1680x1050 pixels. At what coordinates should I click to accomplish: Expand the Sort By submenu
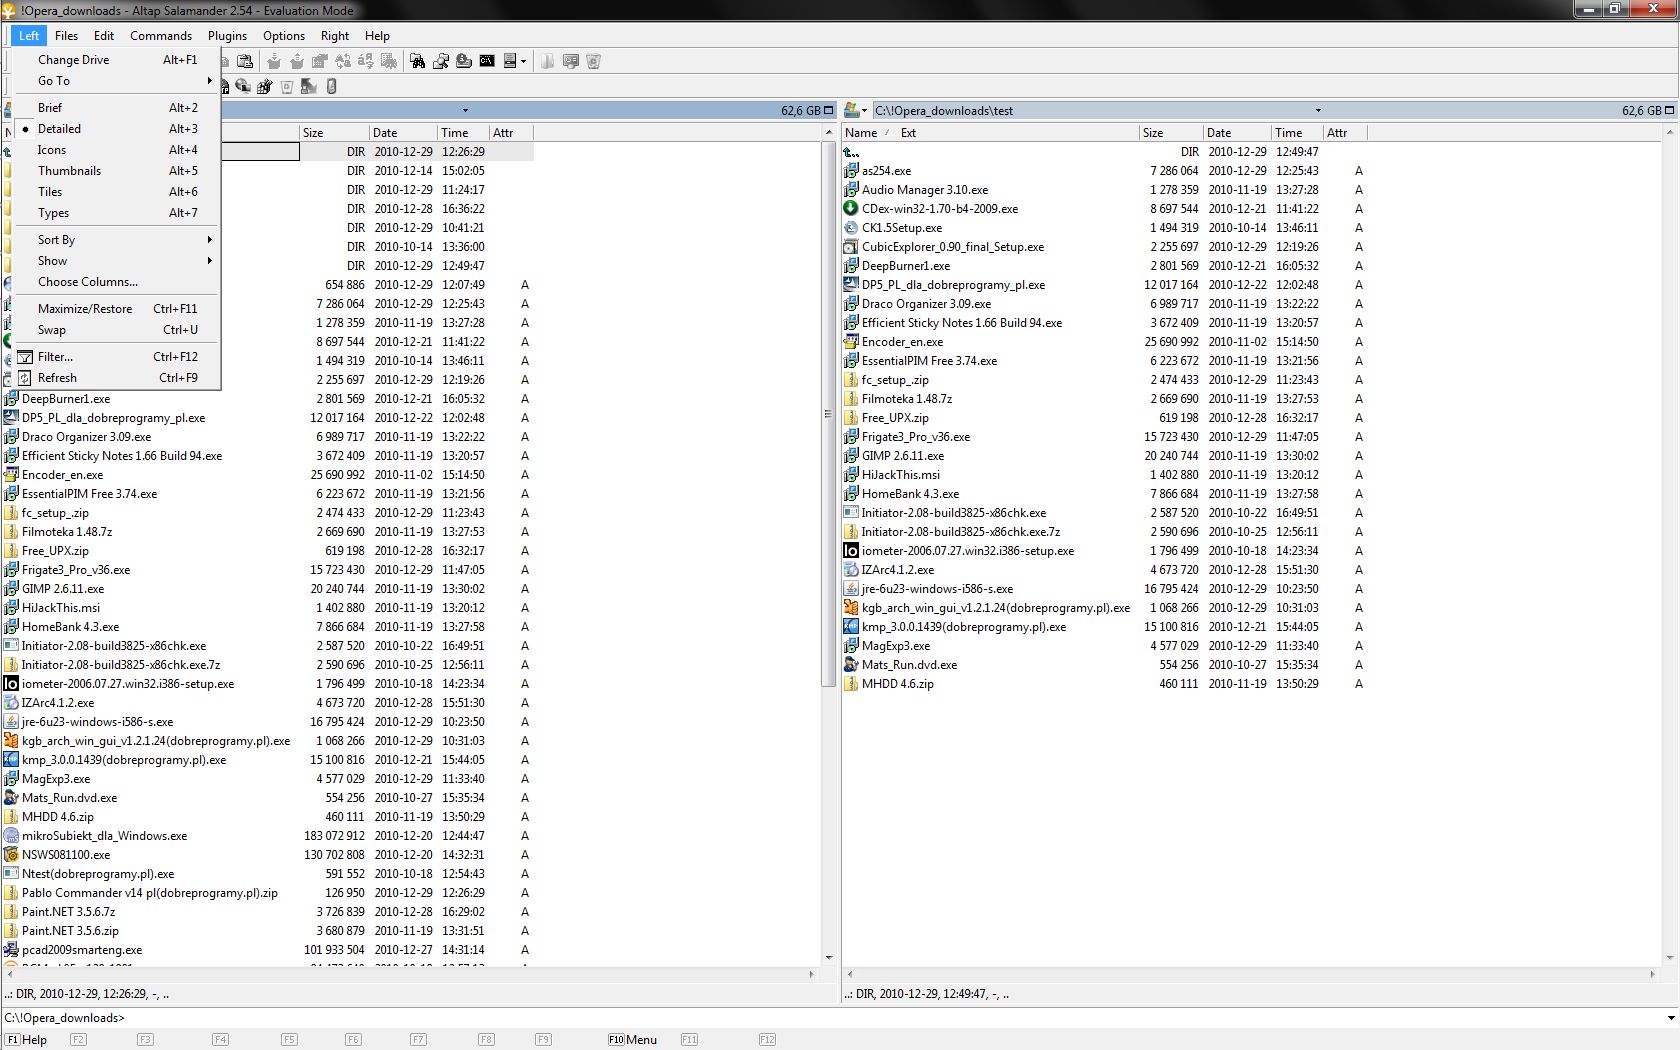(x=118, y=240)
